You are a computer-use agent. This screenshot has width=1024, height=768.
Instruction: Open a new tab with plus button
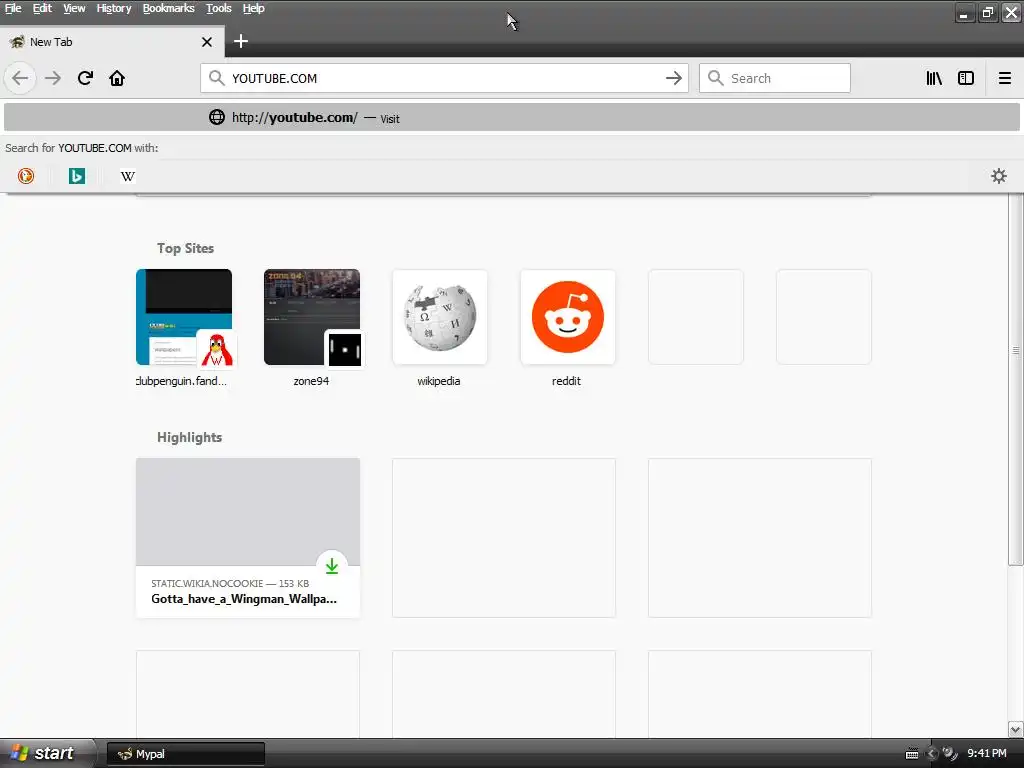coord(240,41)
